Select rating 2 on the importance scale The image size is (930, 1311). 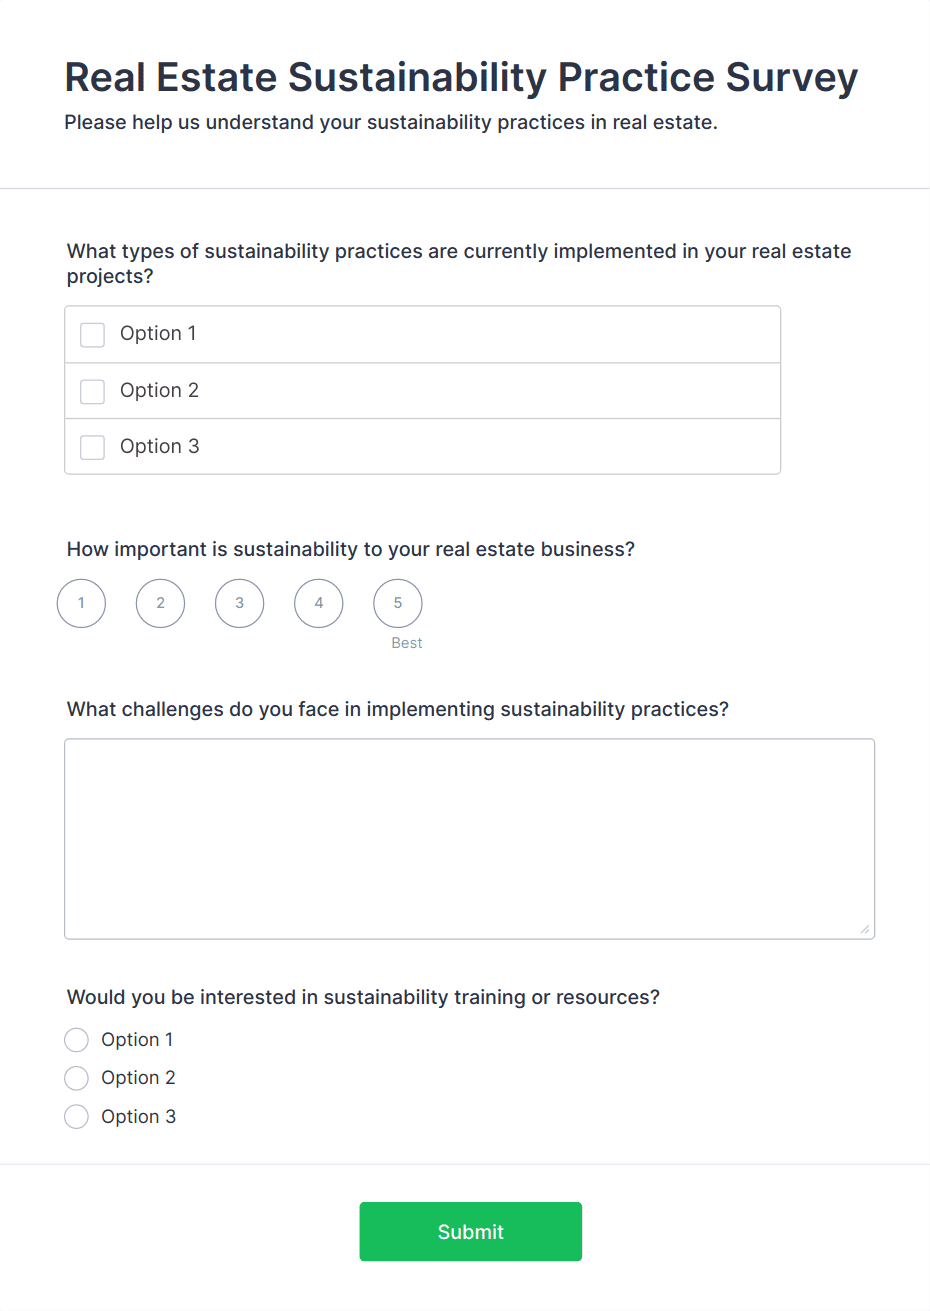point(160,603)
